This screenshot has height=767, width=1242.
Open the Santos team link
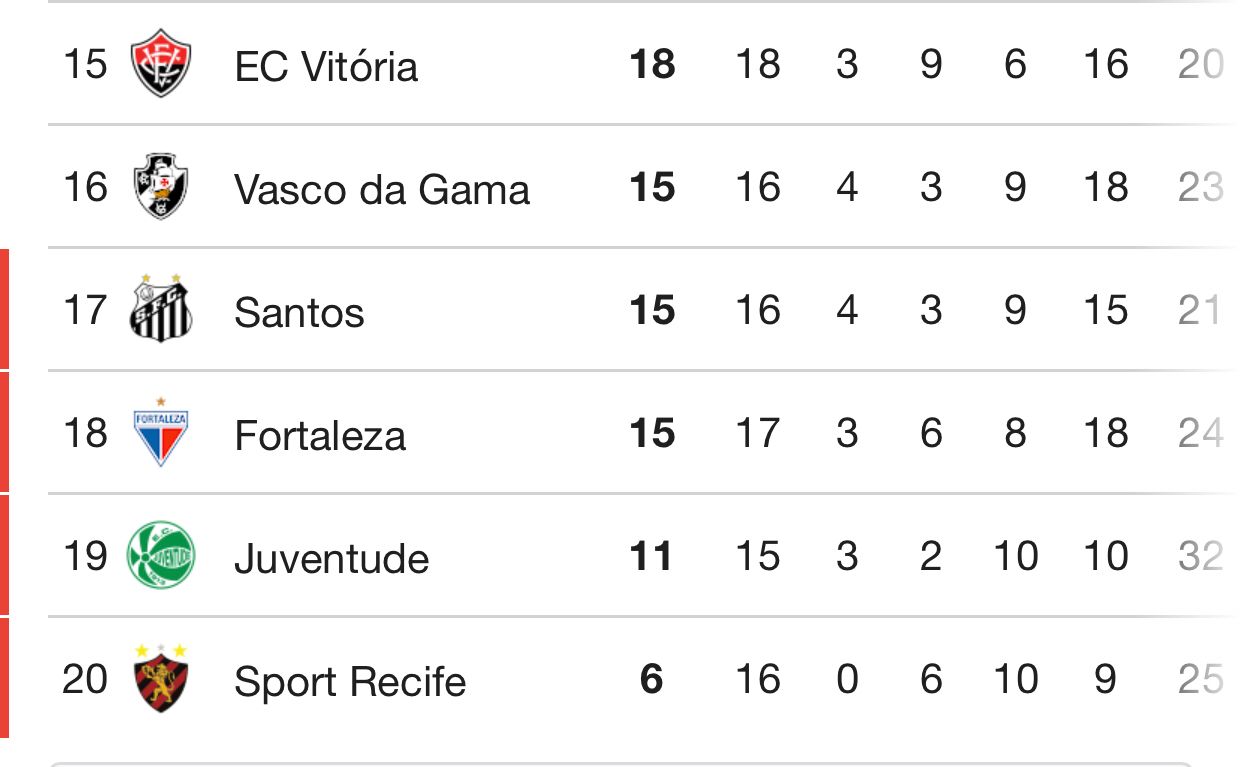299,312
